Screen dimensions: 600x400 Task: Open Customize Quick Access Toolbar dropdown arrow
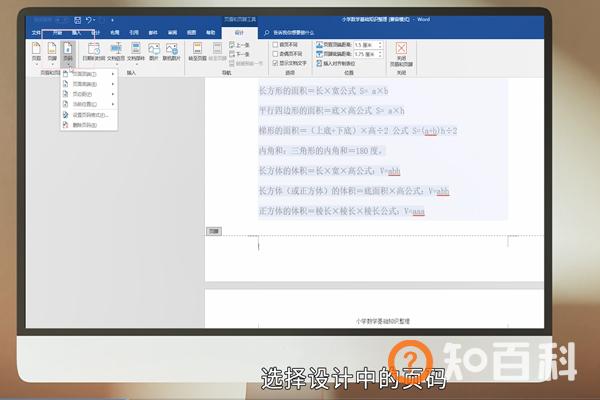[x=112, y=20]
